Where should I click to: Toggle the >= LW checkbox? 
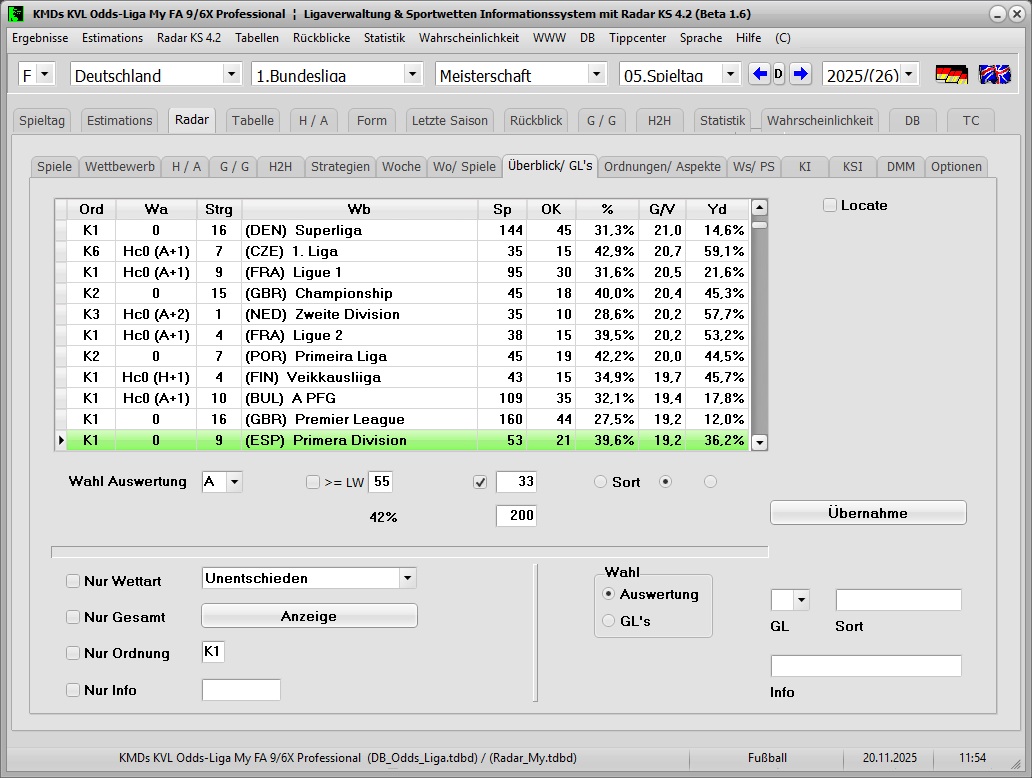point(313,482)
